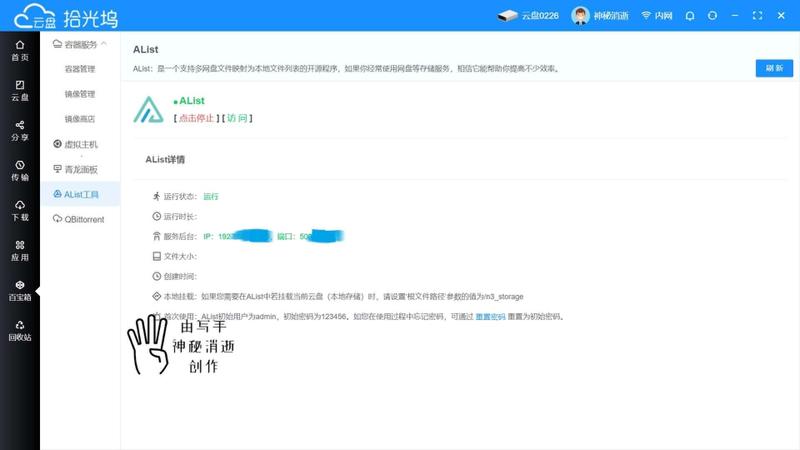The width and height of the screenshot is (800, 450).
Task: Click the ALList详情 section heading
Action: [165, 160]
